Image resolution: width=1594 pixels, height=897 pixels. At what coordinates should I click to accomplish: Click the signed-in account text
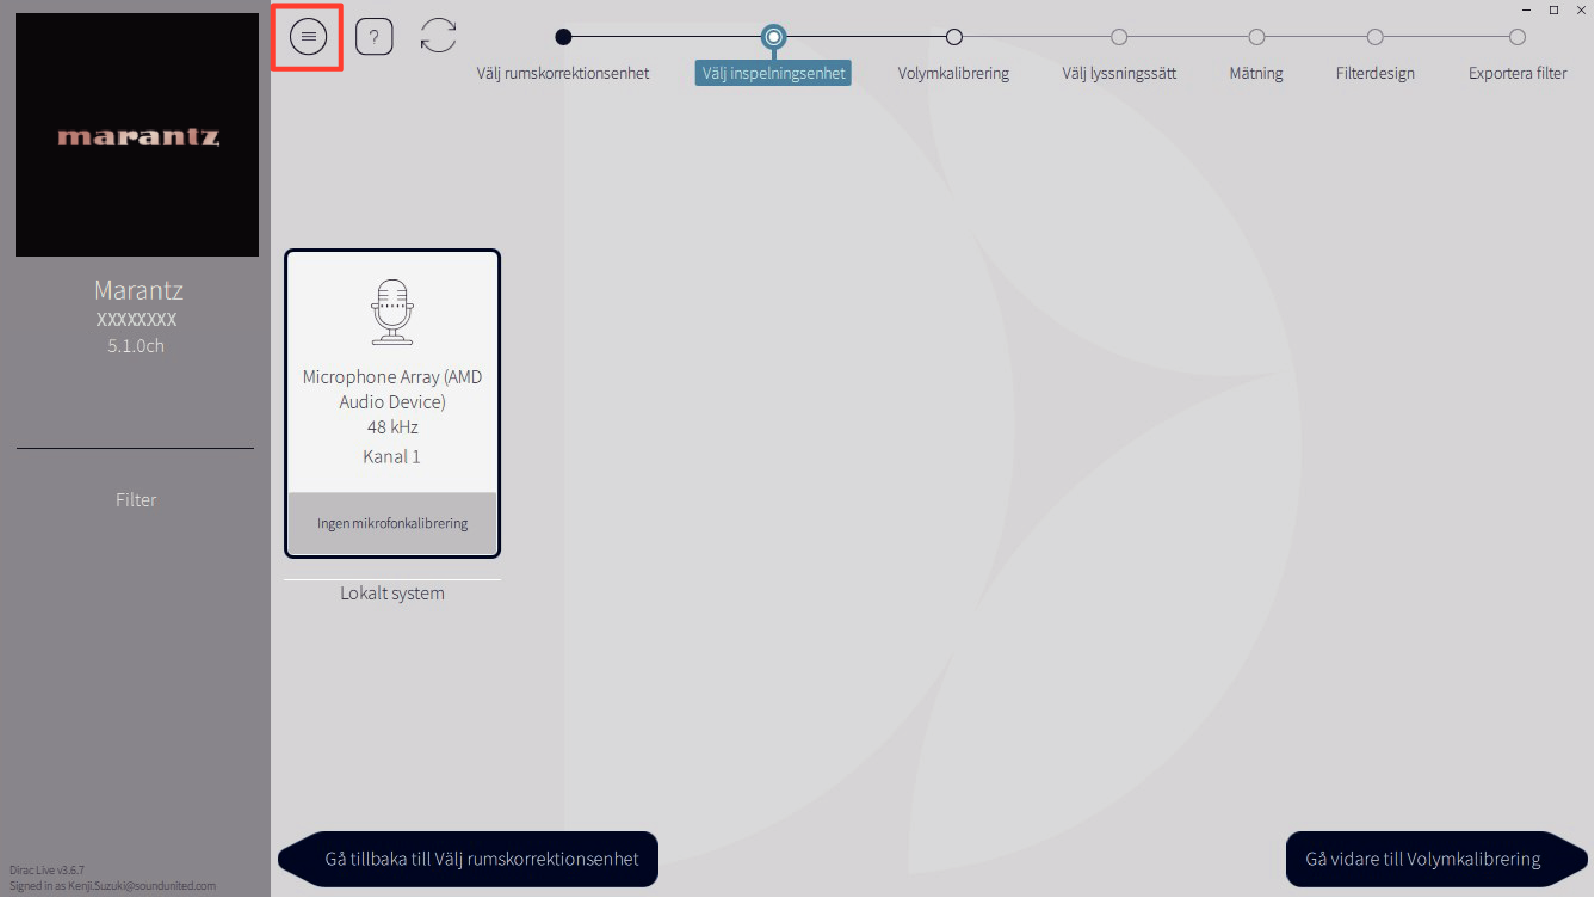point(113,886)
